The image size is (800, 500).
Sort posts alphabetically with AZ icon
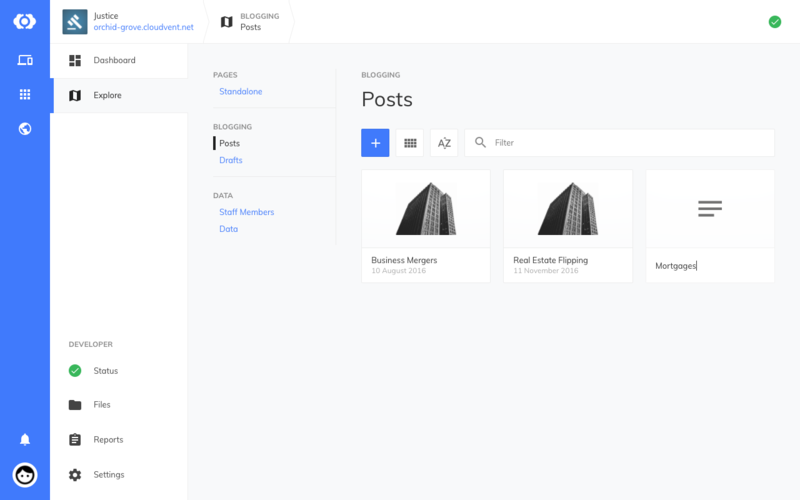pos(444,143)
